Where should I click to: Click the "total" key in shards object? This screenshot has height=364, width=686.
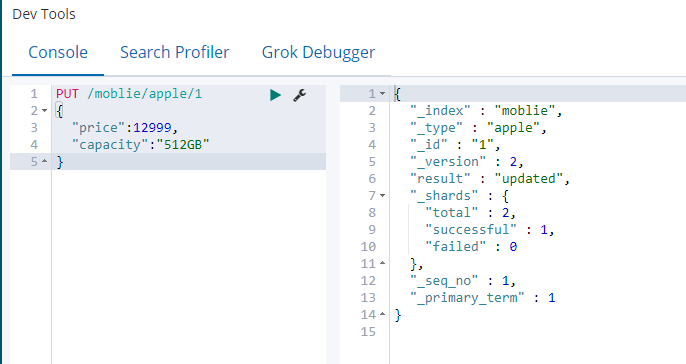coord(452,213)
